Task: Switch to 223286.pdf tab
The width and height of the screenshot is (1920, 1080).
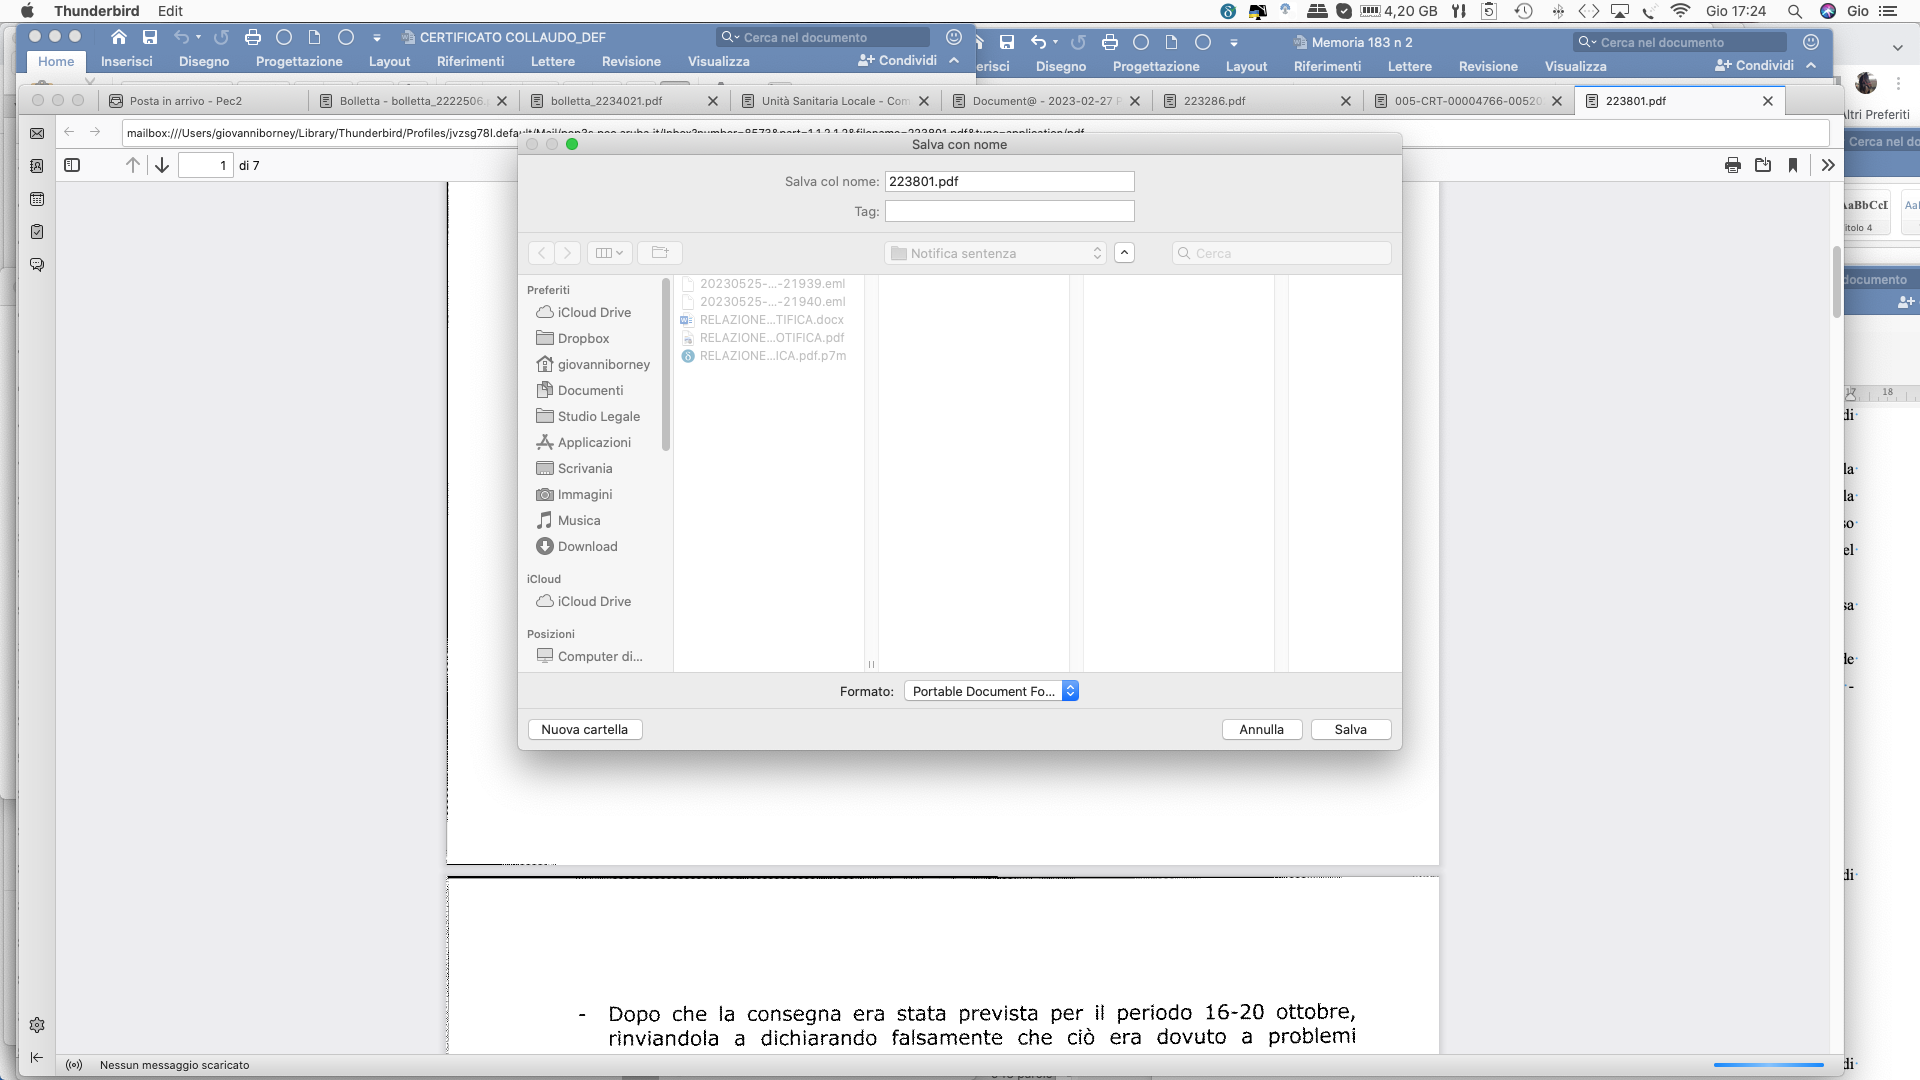Action: tap(1214, 101)
